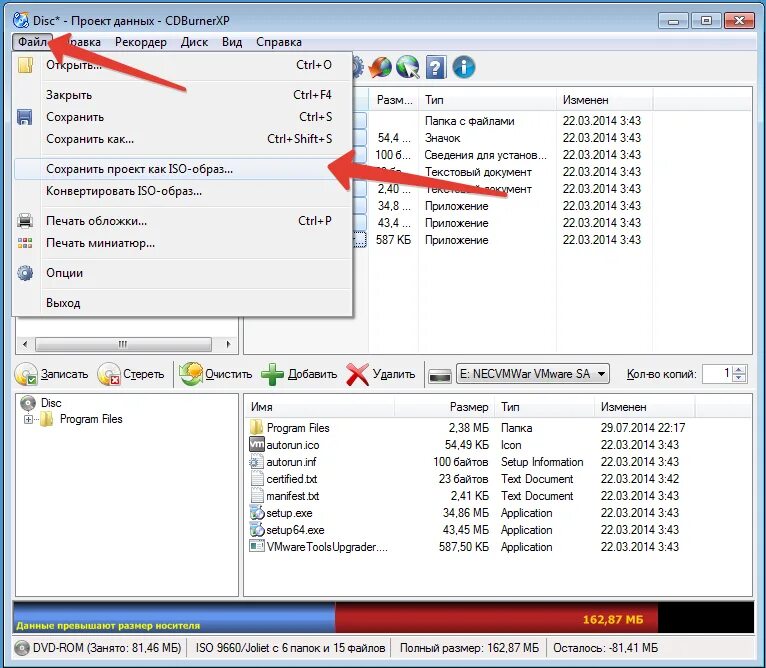The image size is (766, 668).
Task: Click the scrollbar right arrow under folder tree
Action: point(228,344)
